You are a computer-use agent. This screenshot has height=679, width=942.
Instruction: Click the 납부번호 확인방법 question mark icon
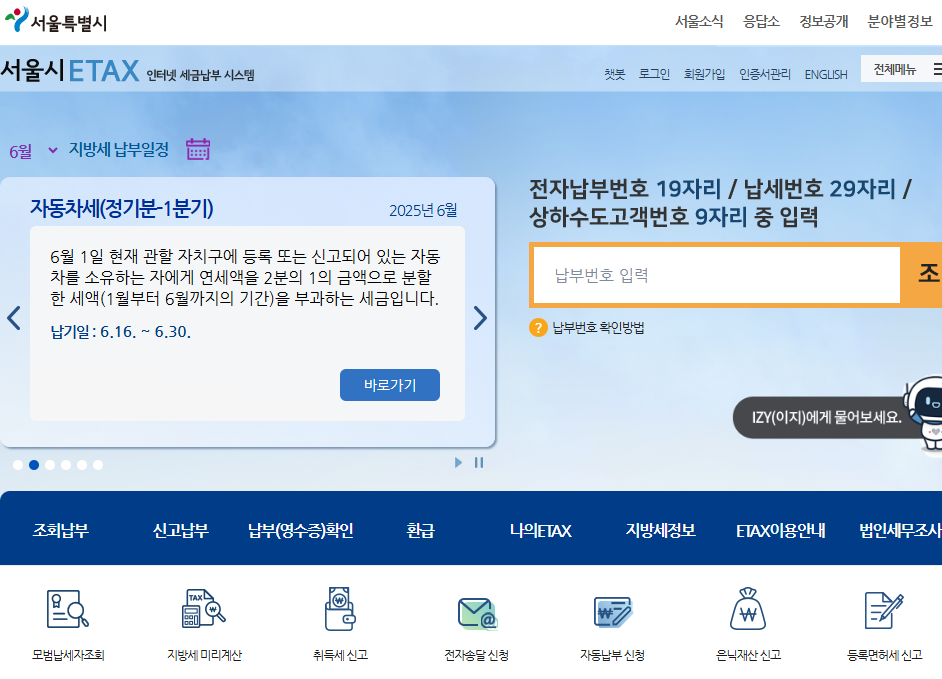pyautogui.click(x=538, y=327)
